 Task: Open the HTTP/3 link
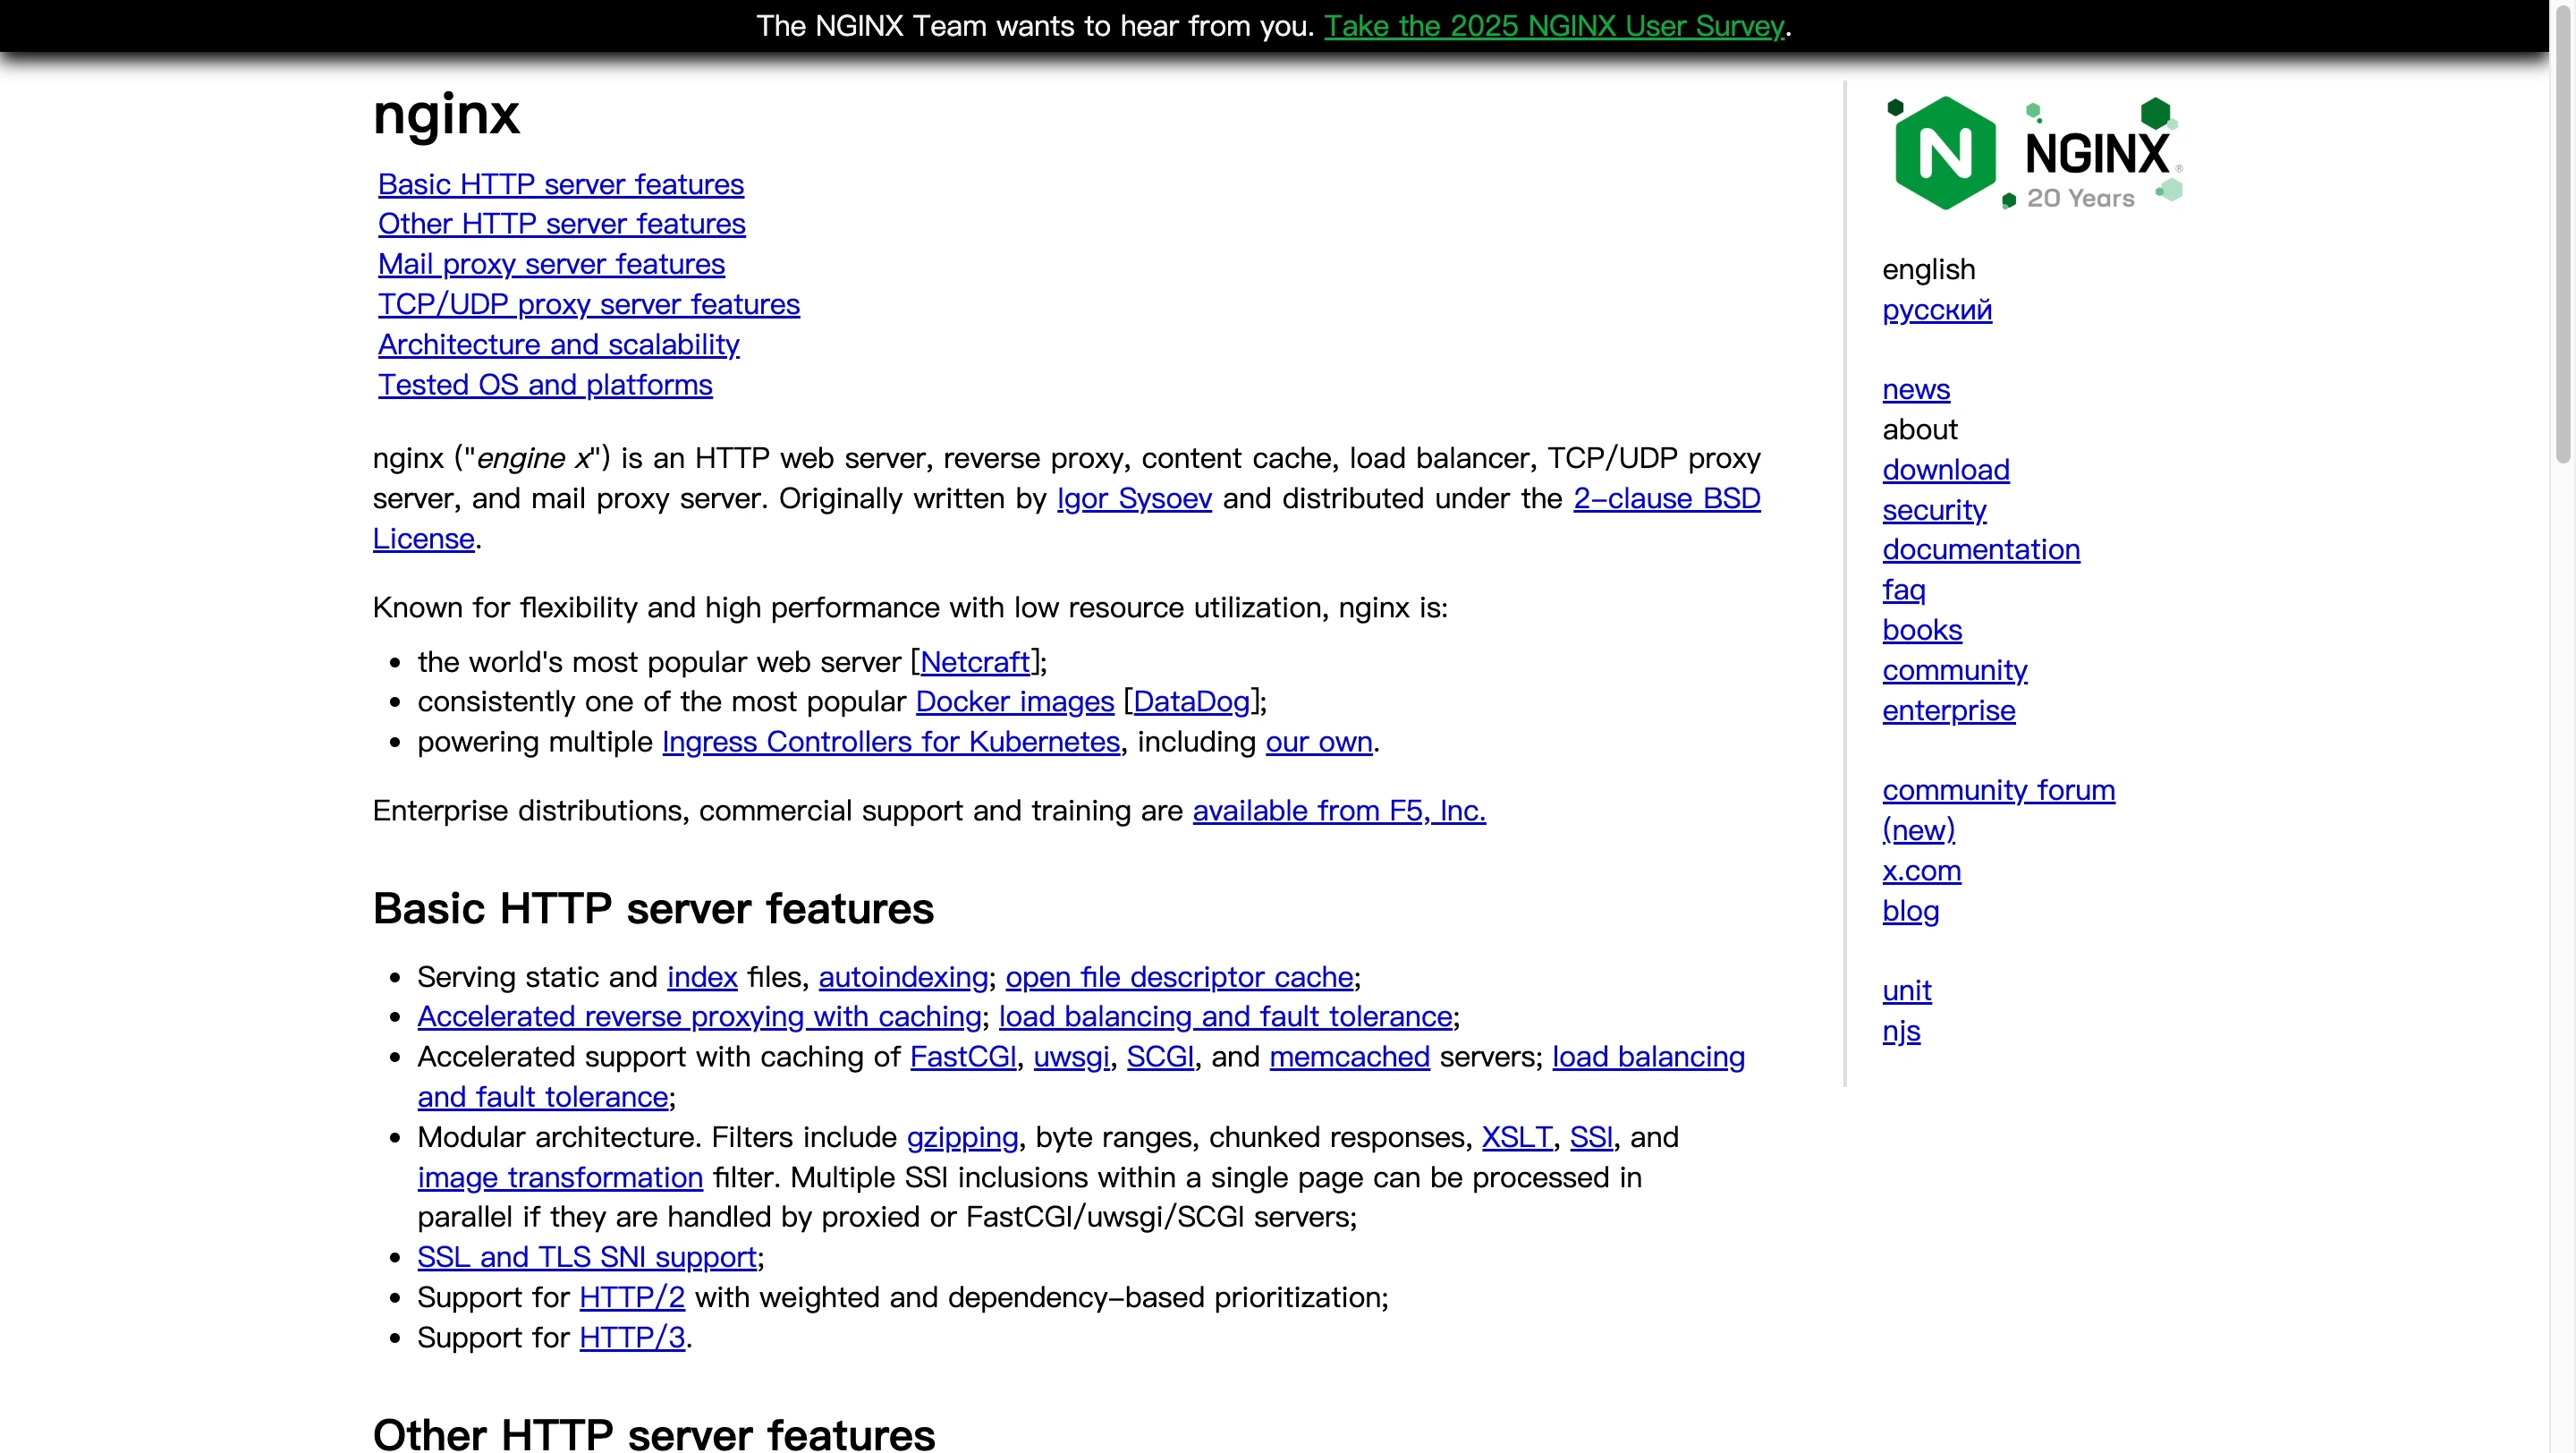tap(632, 1338)
